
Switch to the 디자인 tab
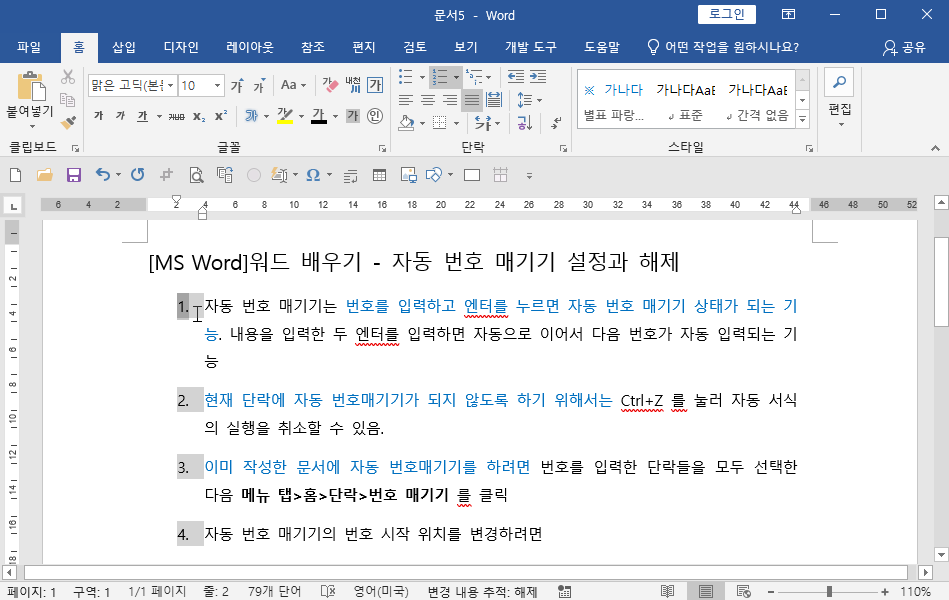click(181, 47)
